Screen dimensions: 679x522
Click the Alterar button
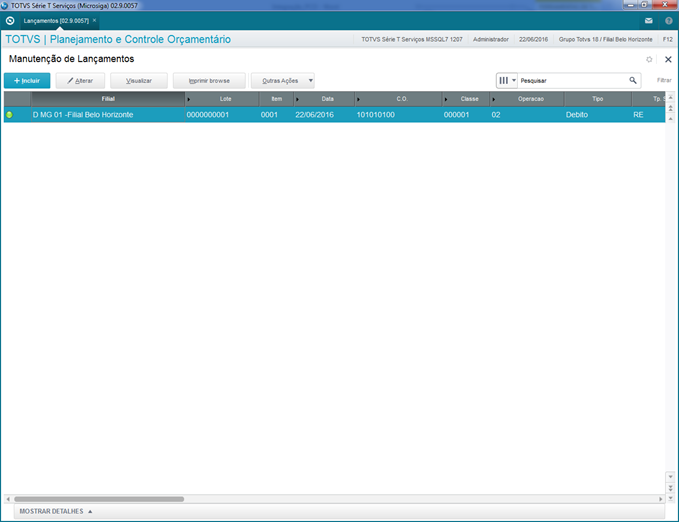click(x=80, y=81)
